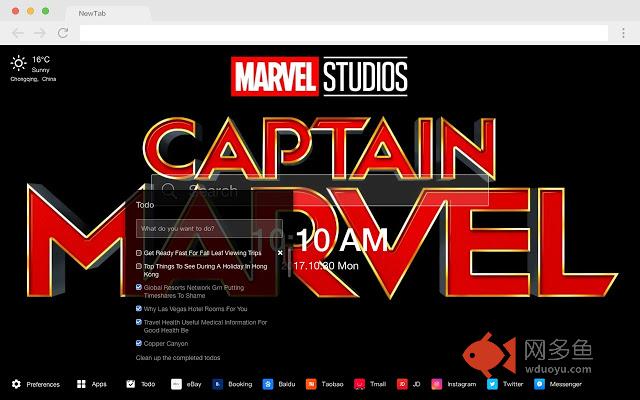Click the Todo panel heading
Screen dimensions: 640x400
point(145,205)
